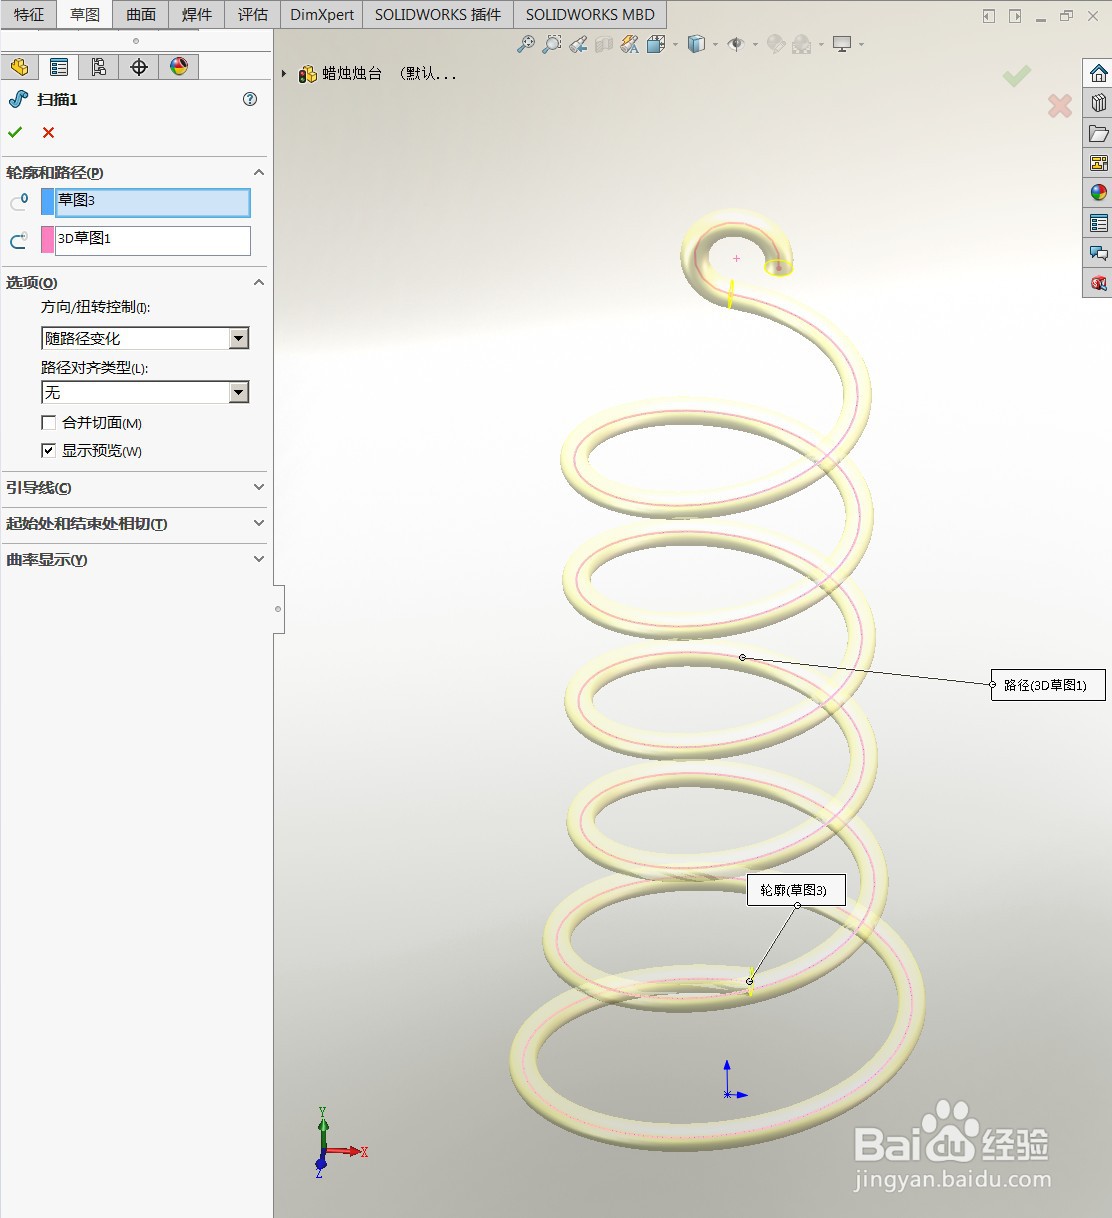Click the Zoom to Area icon

551,44
